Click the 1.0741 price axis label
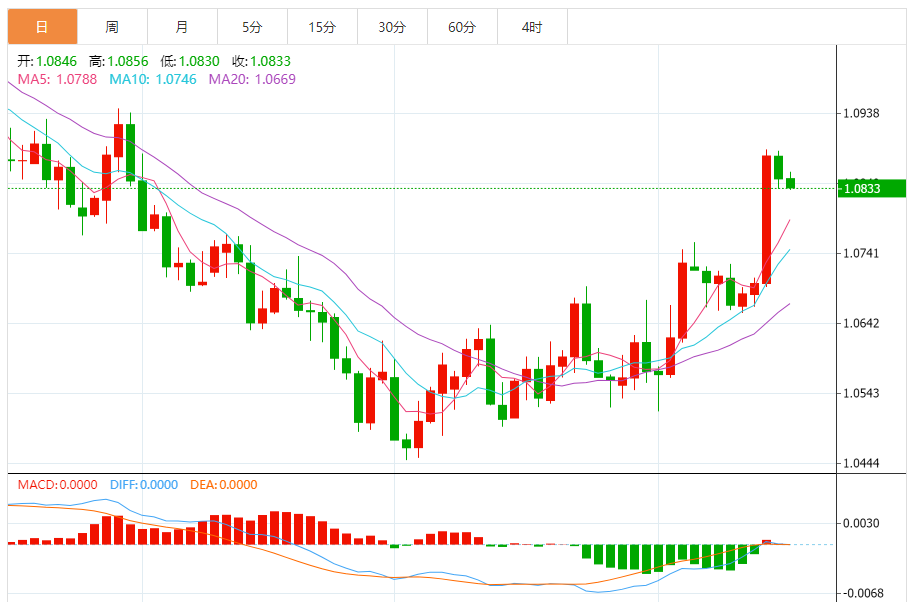912x602 pixels. 861,253
